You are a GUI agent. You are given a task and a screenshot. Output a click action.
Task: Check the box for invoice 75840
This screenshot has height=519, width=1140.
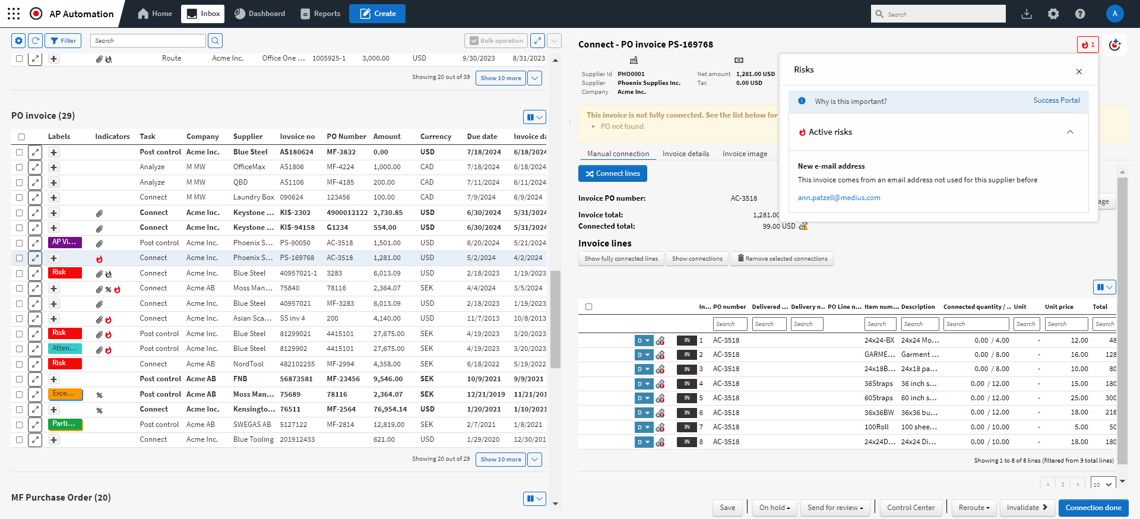pyautogui.click(x=19, y=288)
